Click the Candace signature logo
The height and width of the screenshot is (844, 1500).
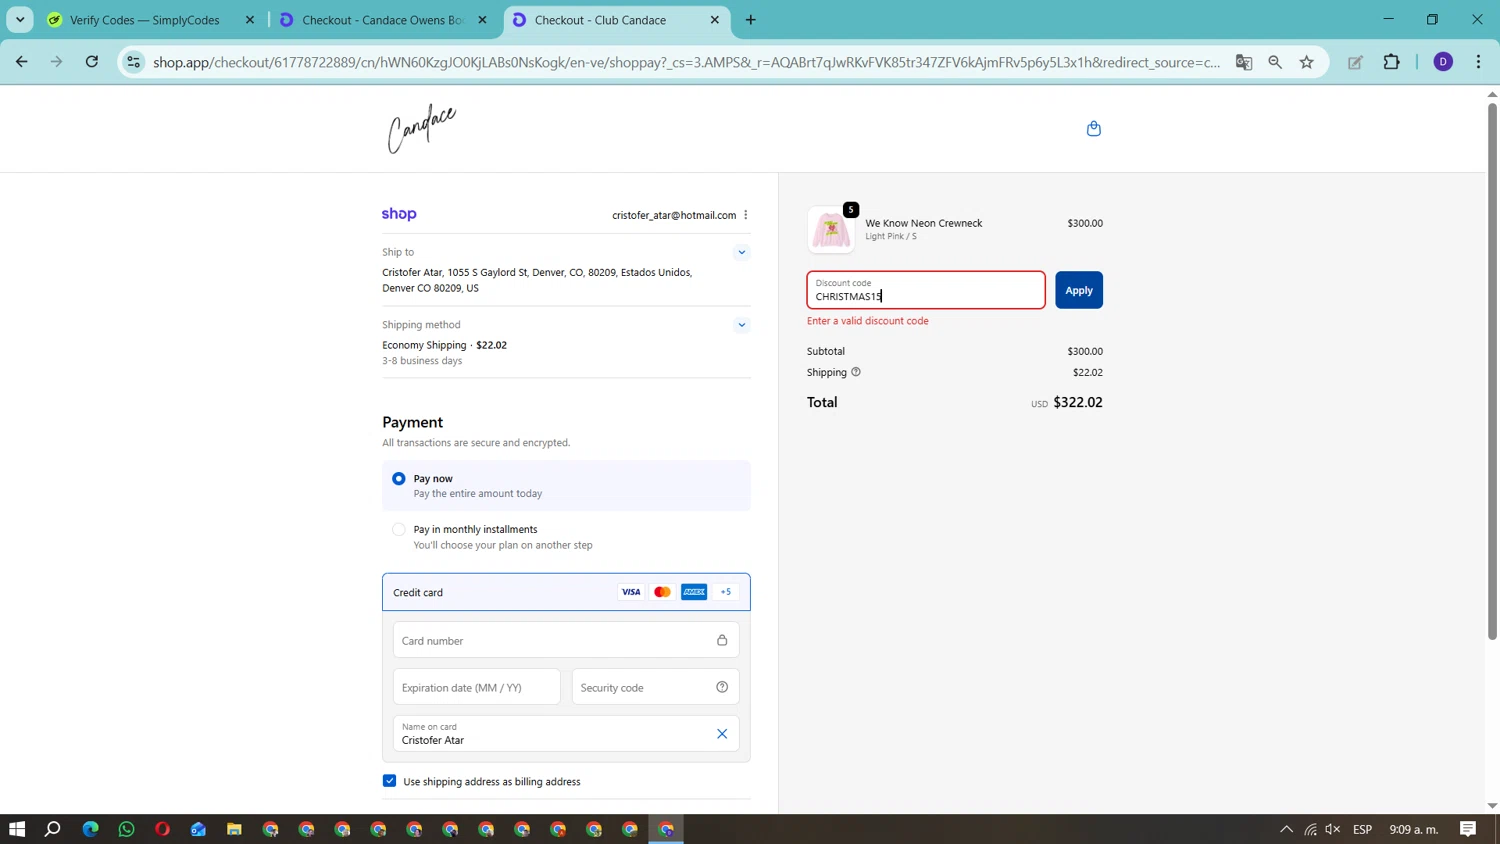[421, 129]
